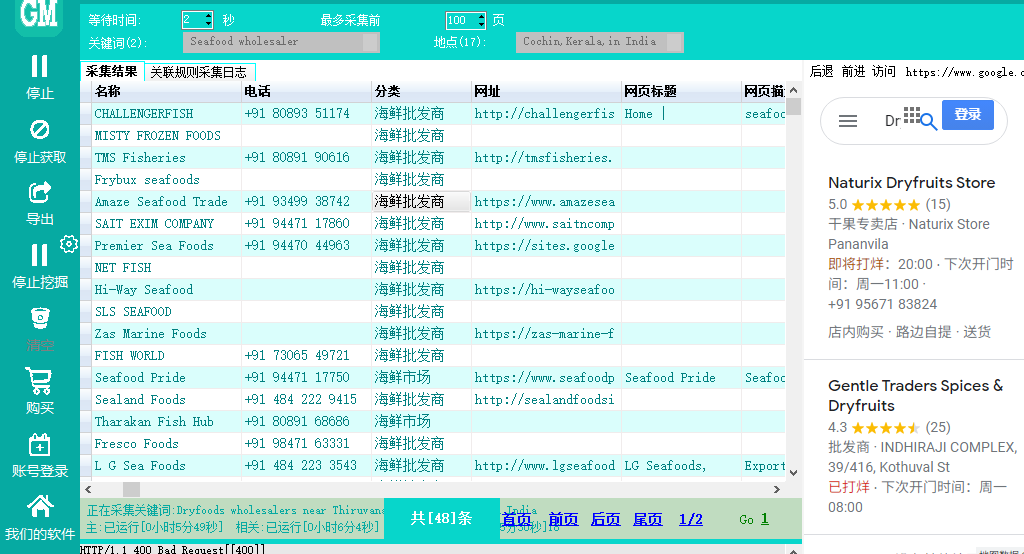Switch to the 采集结果 tab

point(111,72)
